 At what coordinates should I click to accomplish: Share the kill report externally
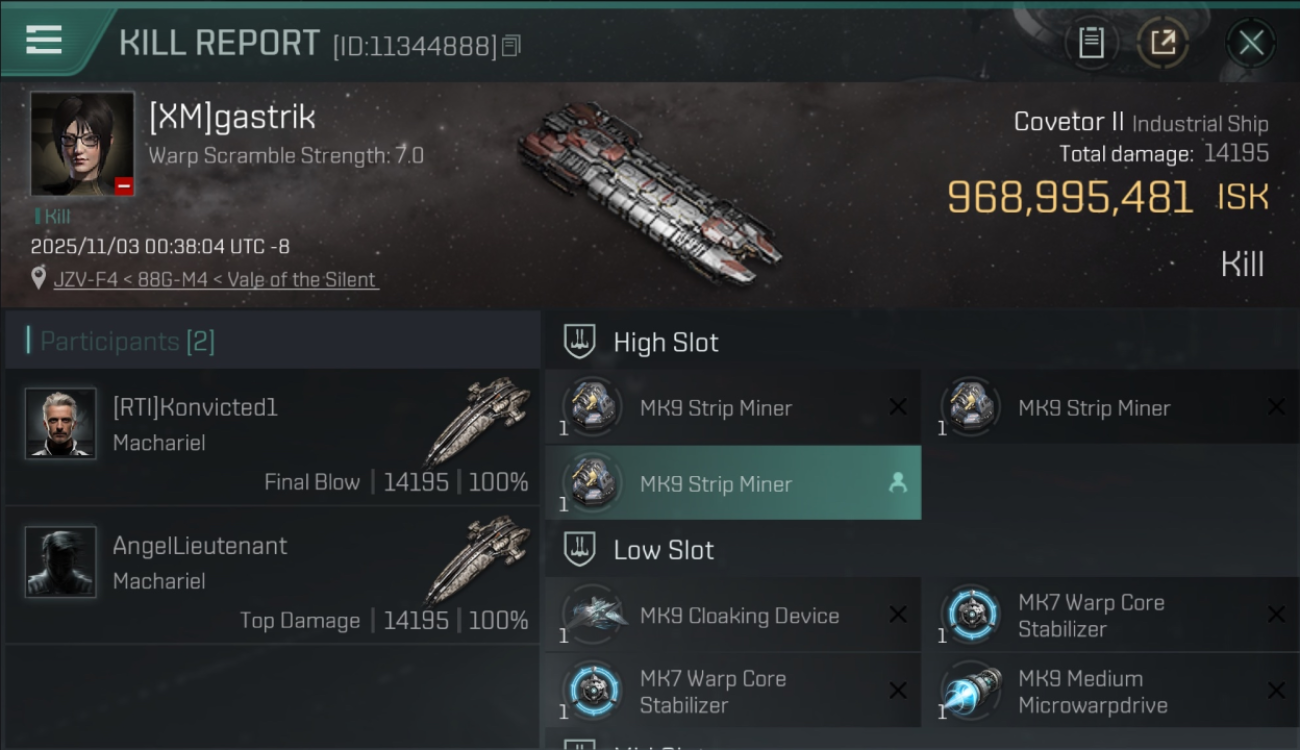click(1162, 42)
